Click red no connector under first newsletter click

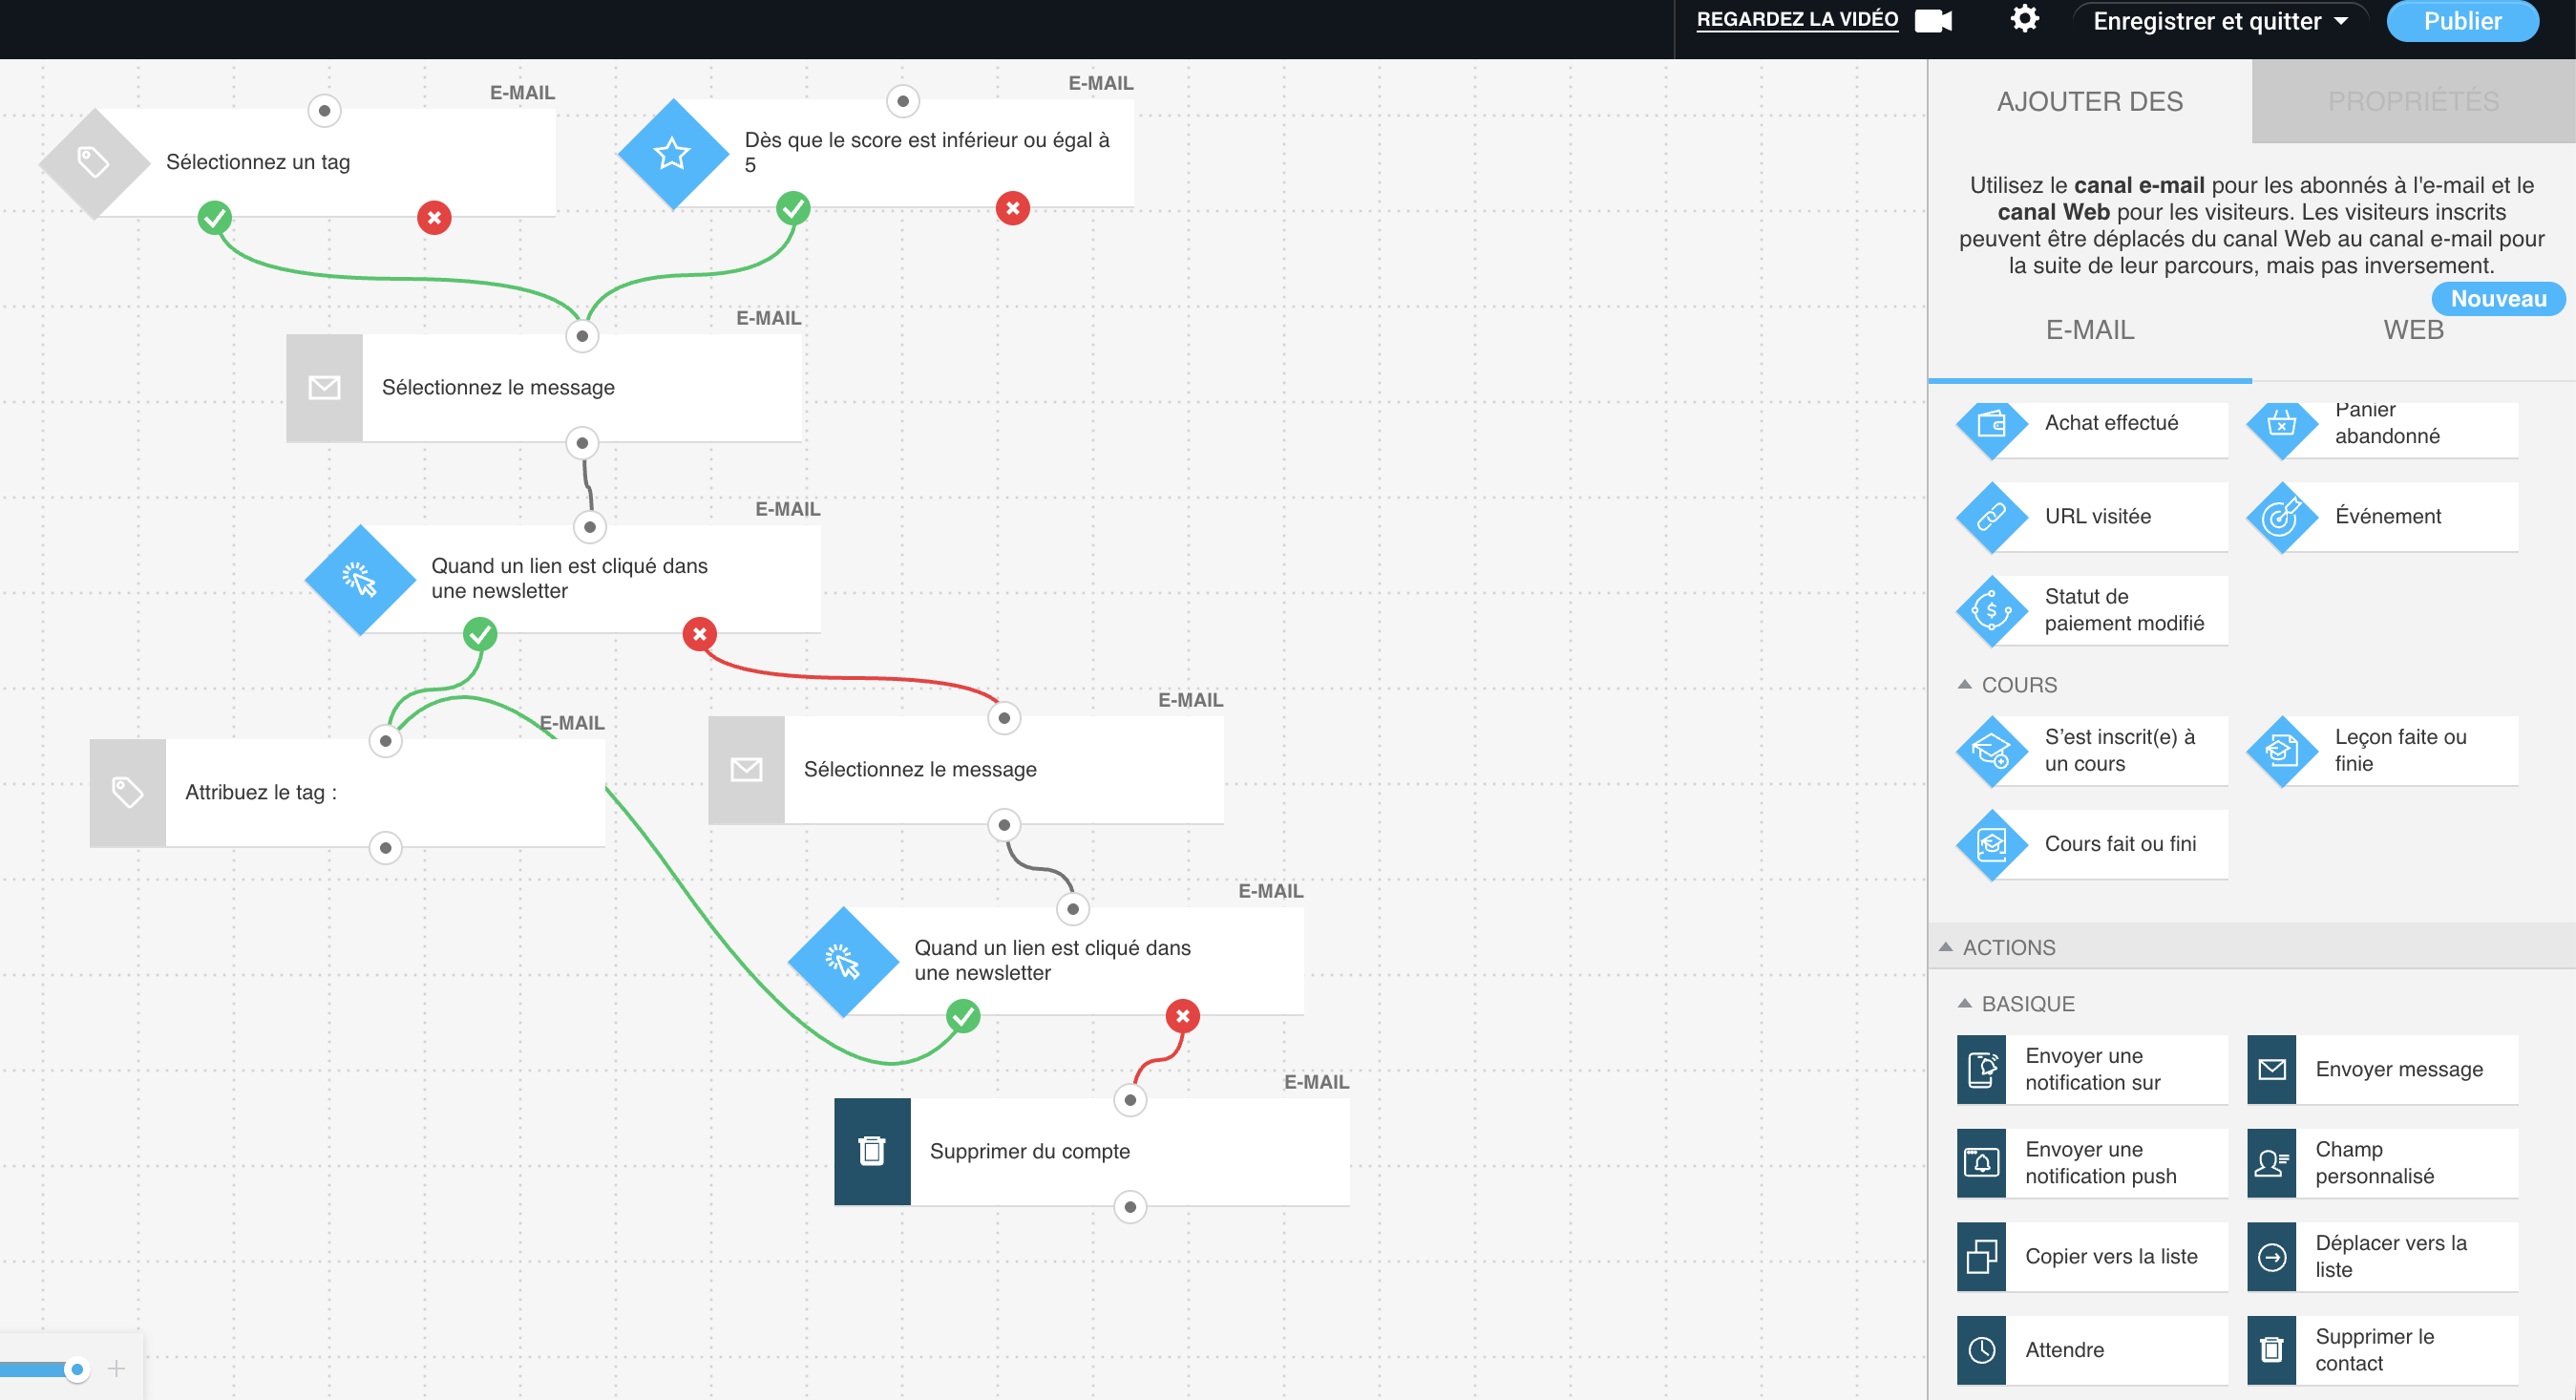tap(699, 634)
